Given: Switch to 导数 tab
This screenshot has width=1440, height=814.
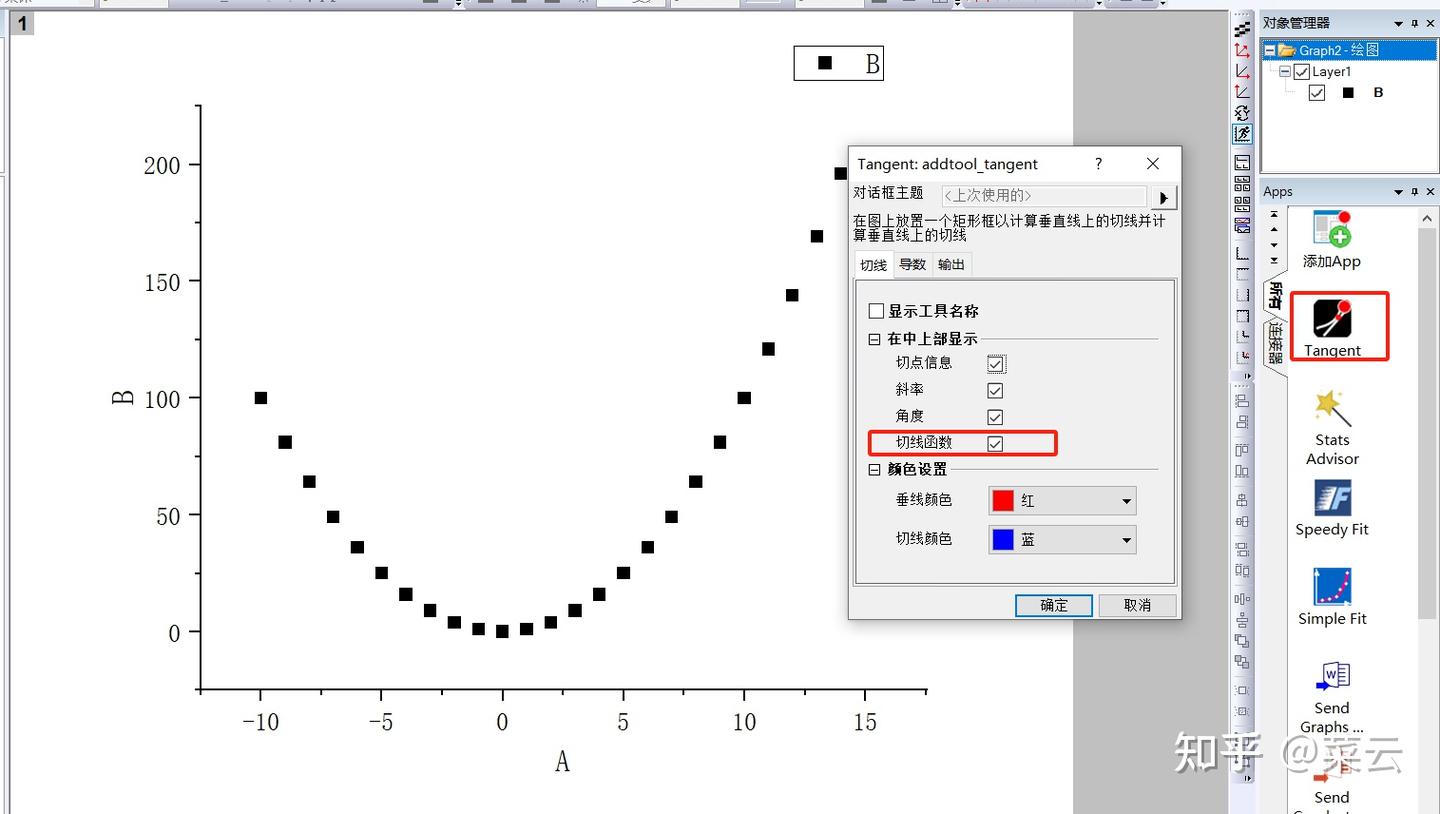Looking at the screenshot, I should click(912, 264).
